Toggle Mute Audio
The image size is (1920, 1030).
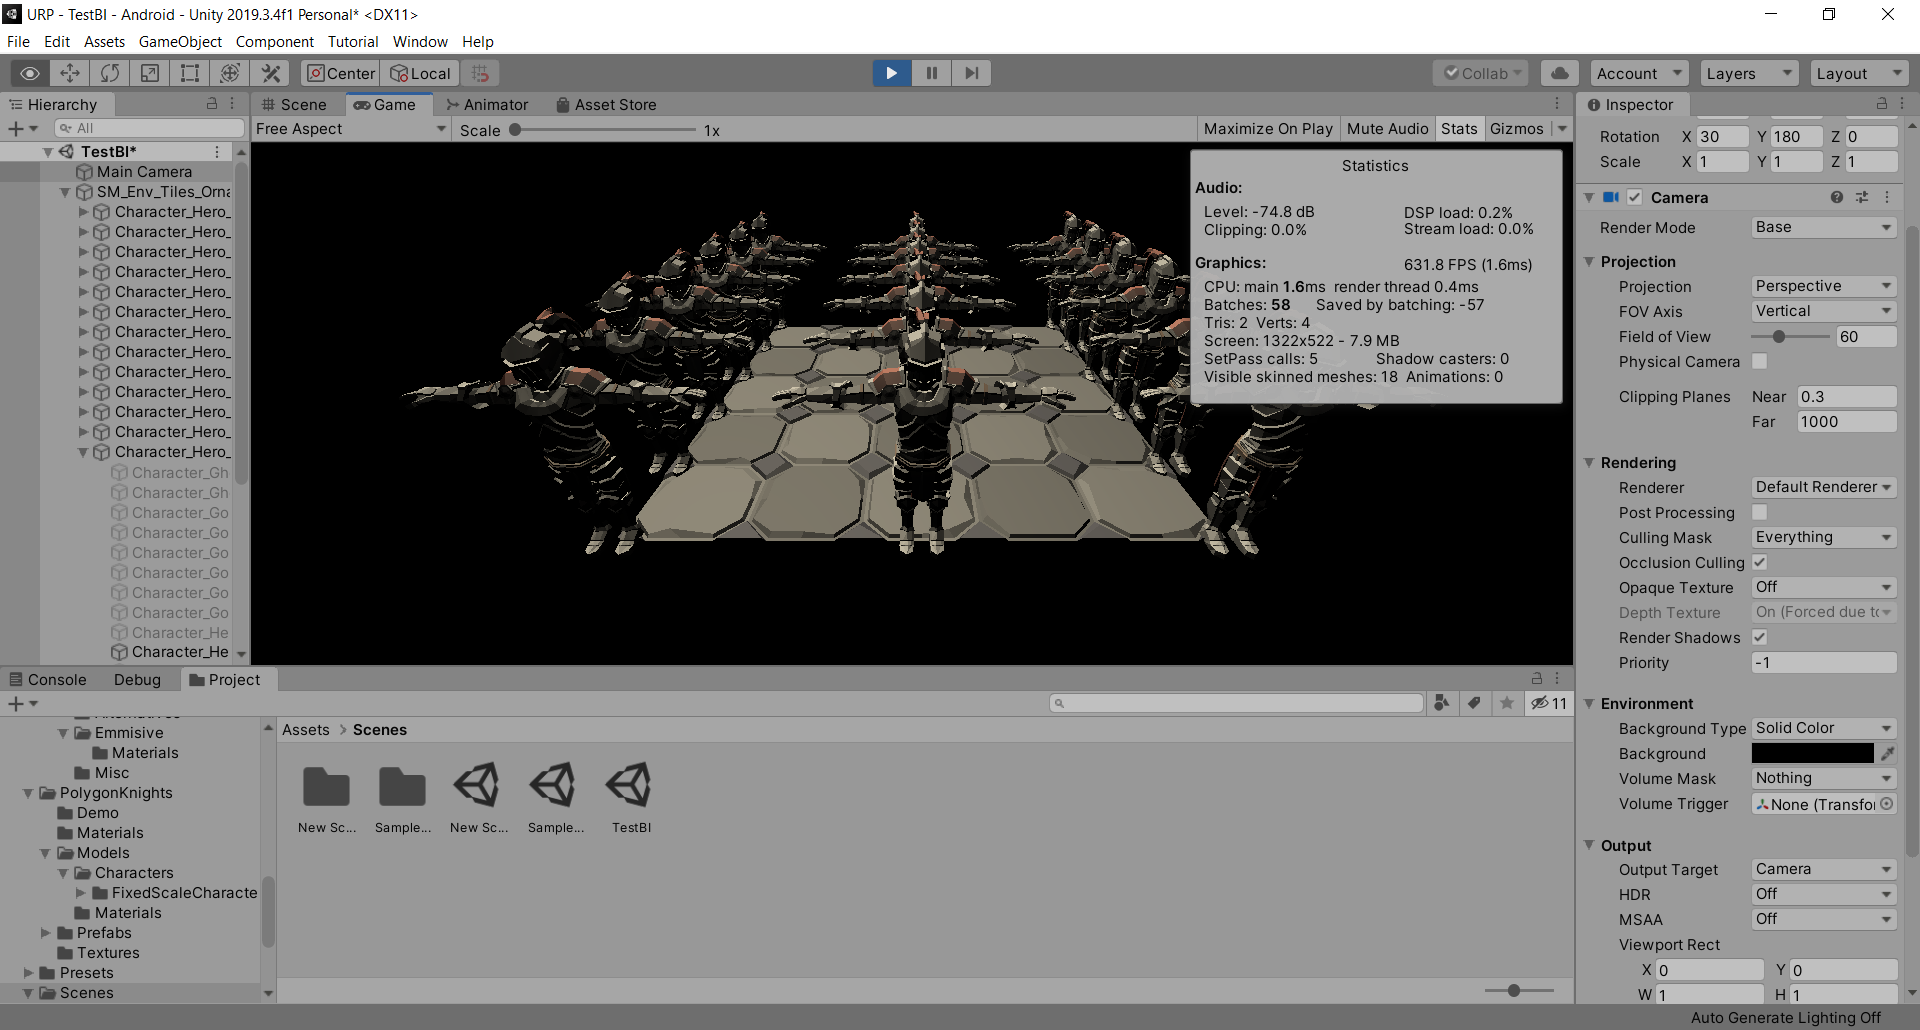[1387, 129]
